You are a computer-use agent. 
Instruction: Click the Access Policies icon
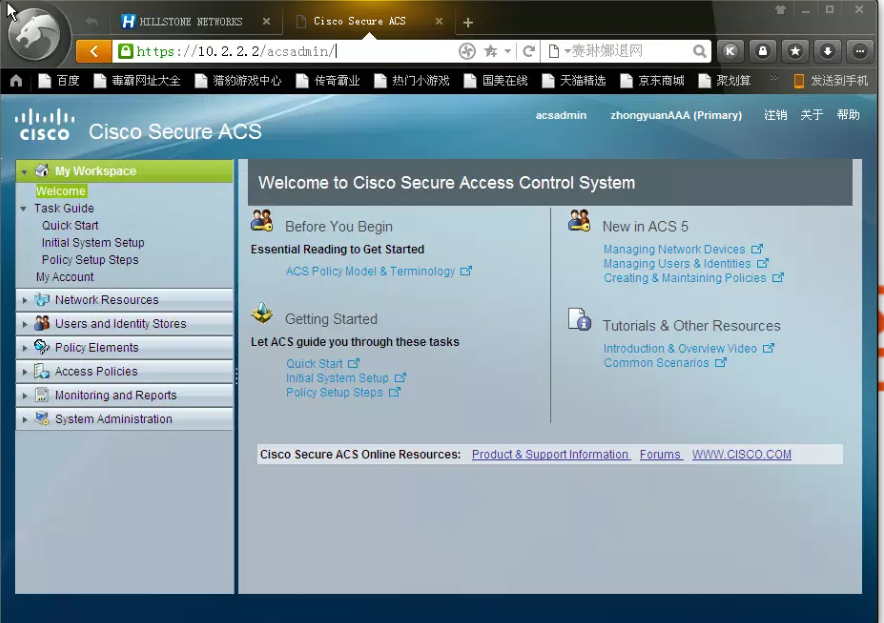coord(42,371)
